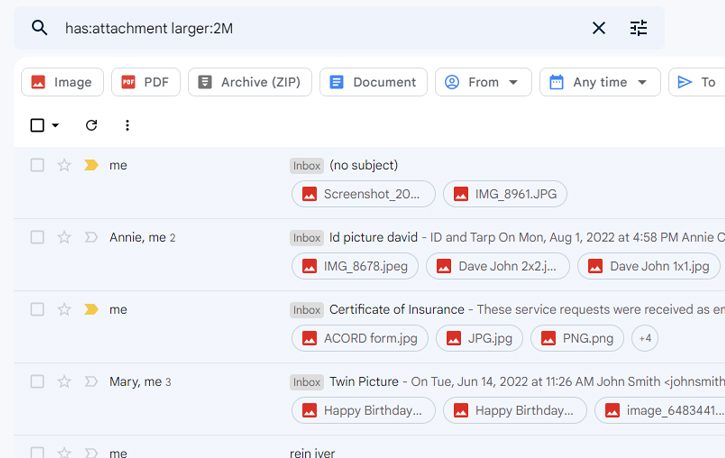Open the Any time date dropdown
Viewport: 725px width, 458px height.
[600, 82]
